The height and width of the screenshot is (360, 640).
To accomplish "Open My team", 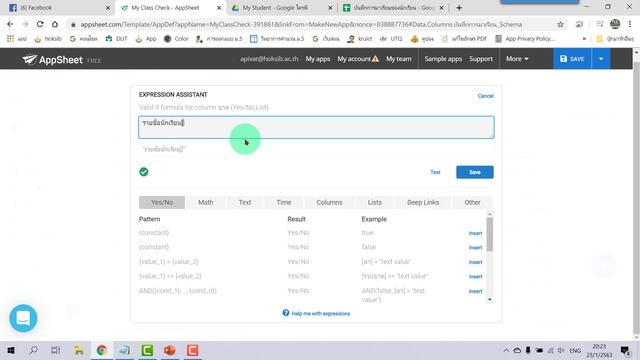I will (x=398, y=59).
